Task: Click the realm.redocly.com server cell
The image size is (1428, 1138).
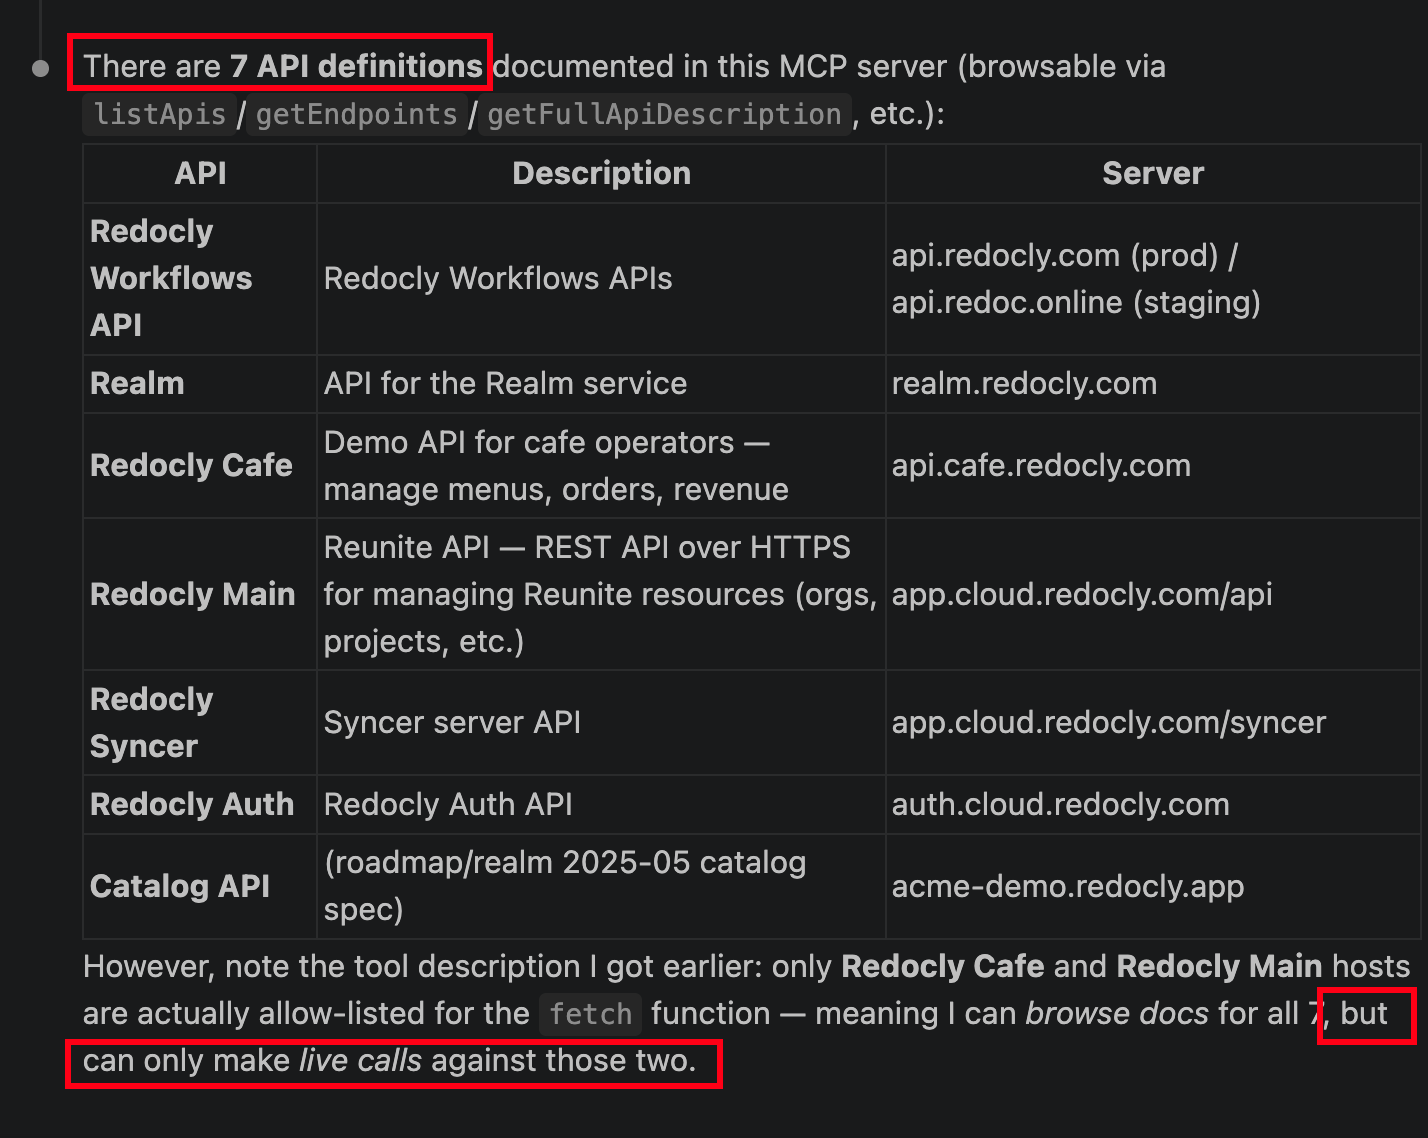Action: 1153,384
